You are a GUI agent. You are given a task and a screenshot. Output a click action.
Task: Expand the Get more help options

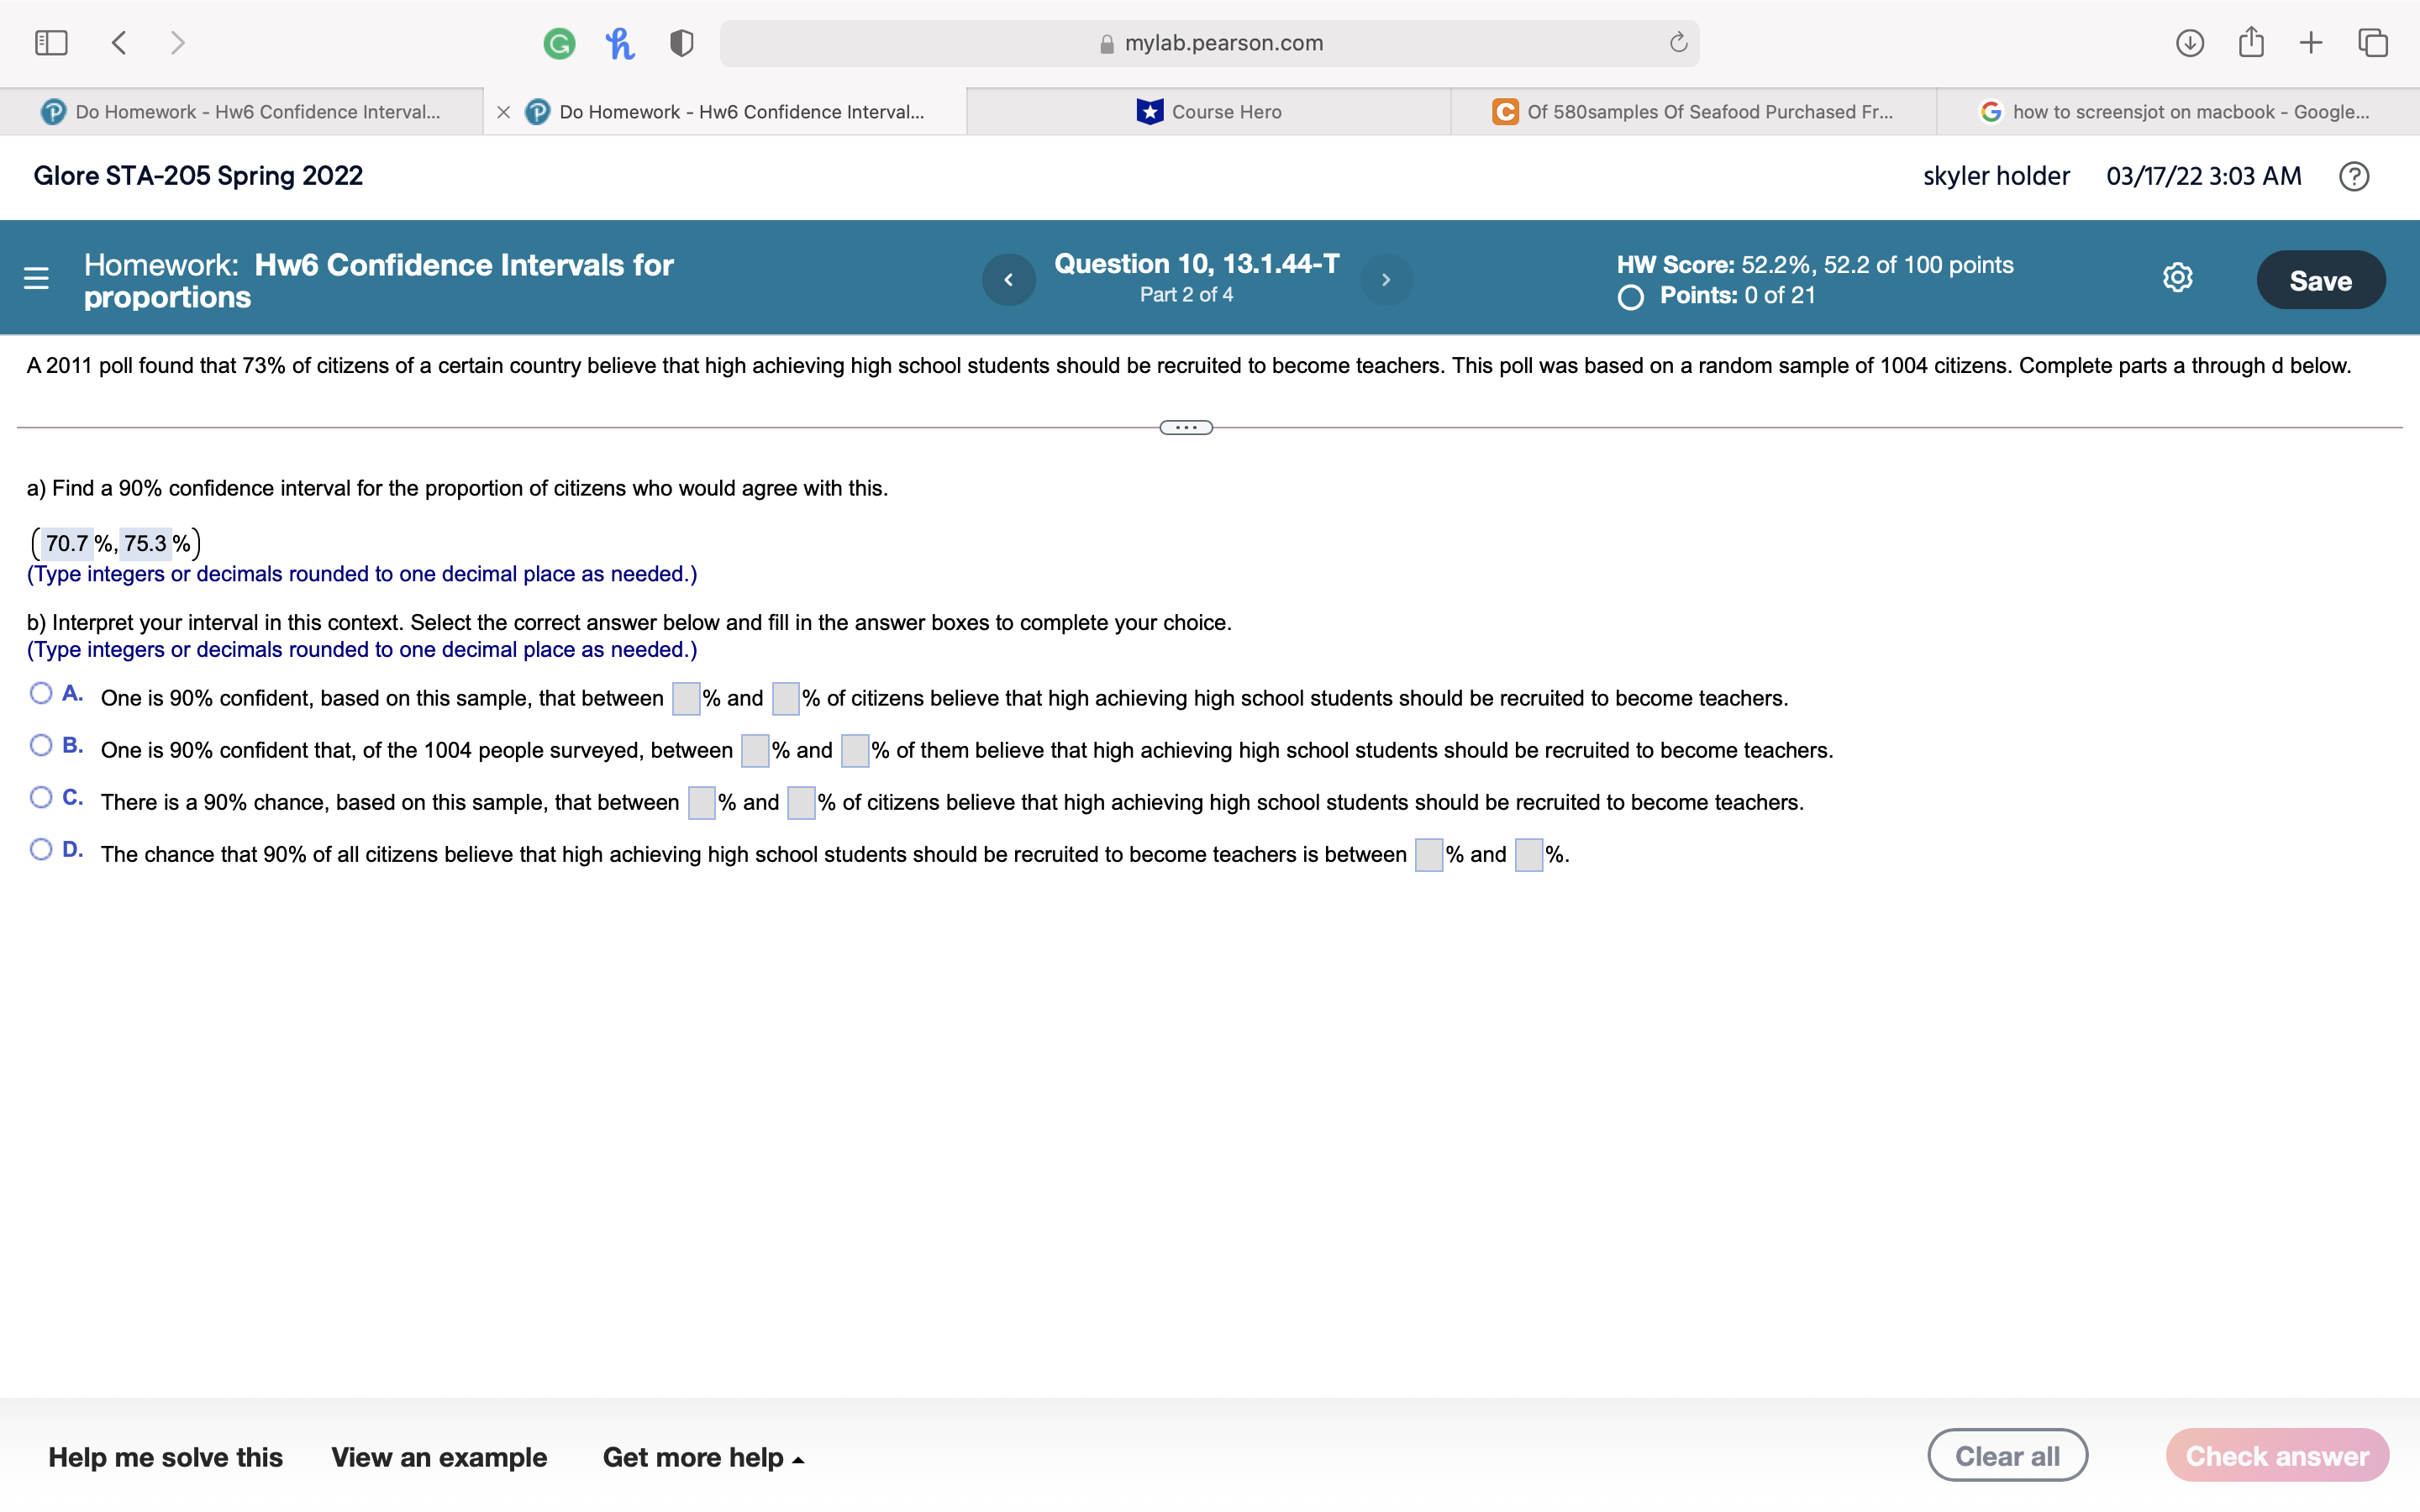702,1457
